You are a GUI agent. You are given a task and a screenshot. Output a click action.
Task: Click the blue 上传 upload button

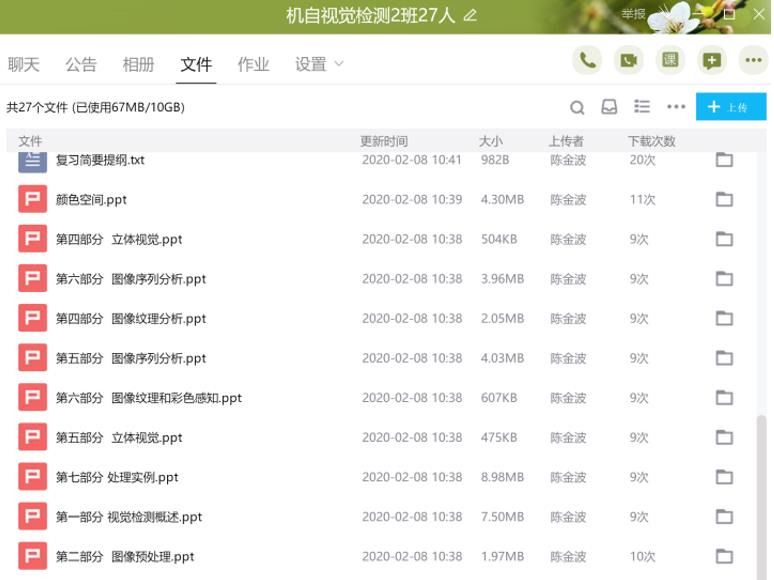pos(730,107)
